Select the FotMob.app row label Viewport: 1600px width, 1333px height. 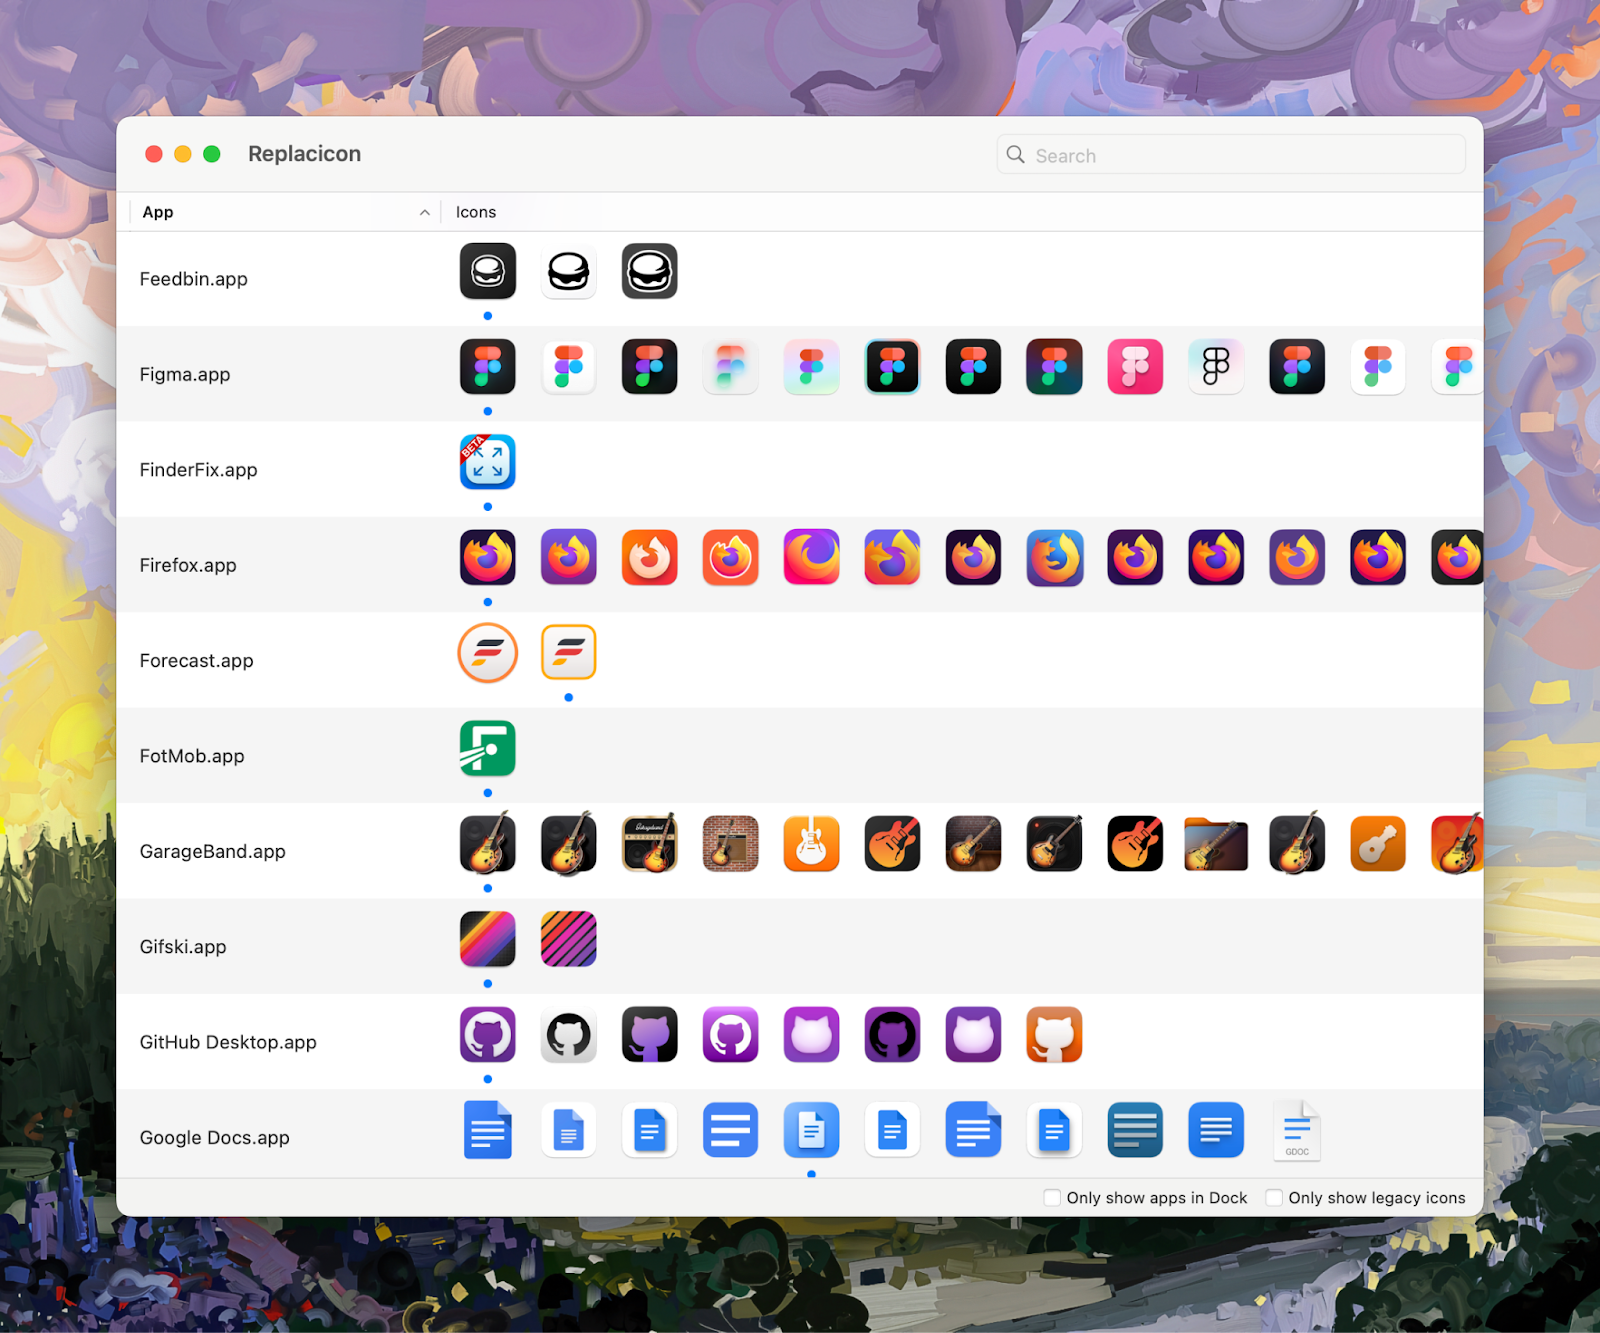192,756
